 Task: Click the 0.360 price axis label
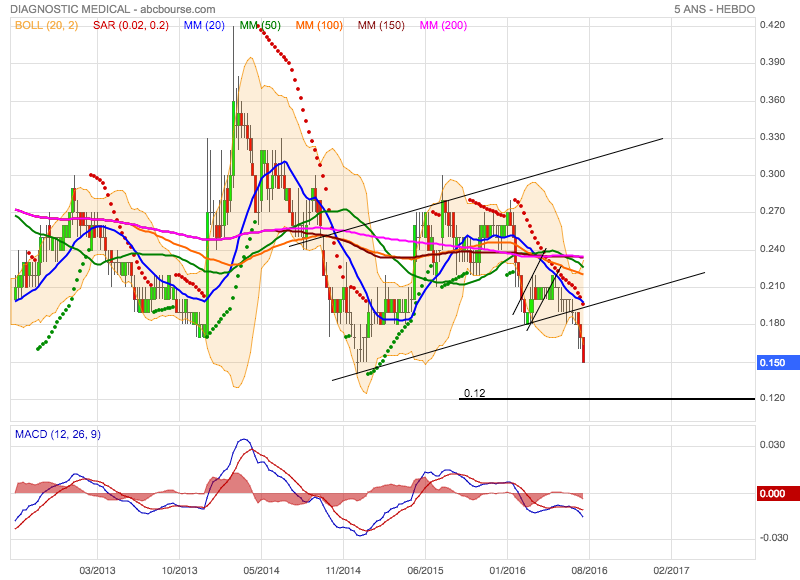tap(772, 99)
